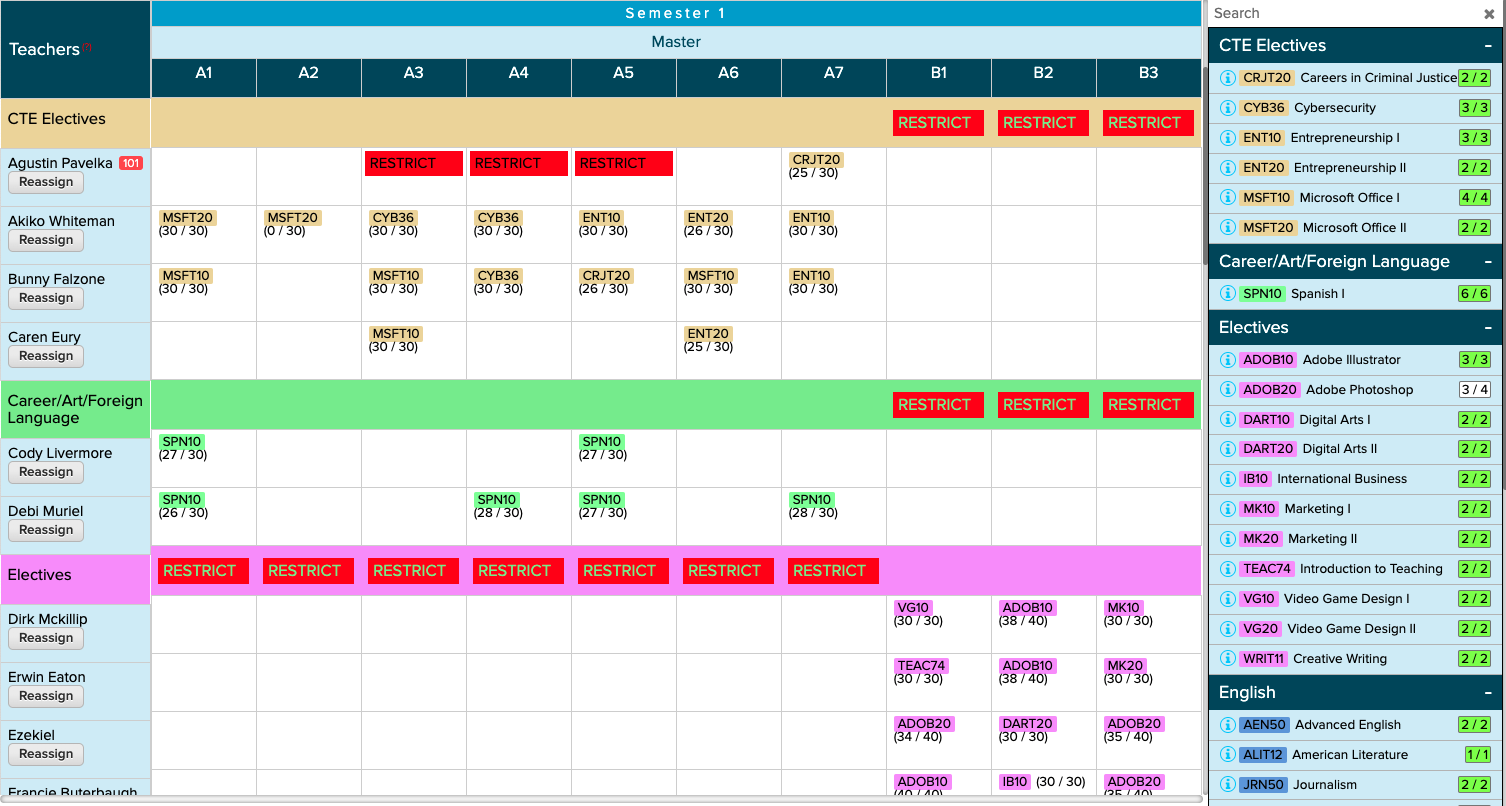Click the info icon for AEN50 Advanced English

coord(1227,724)
